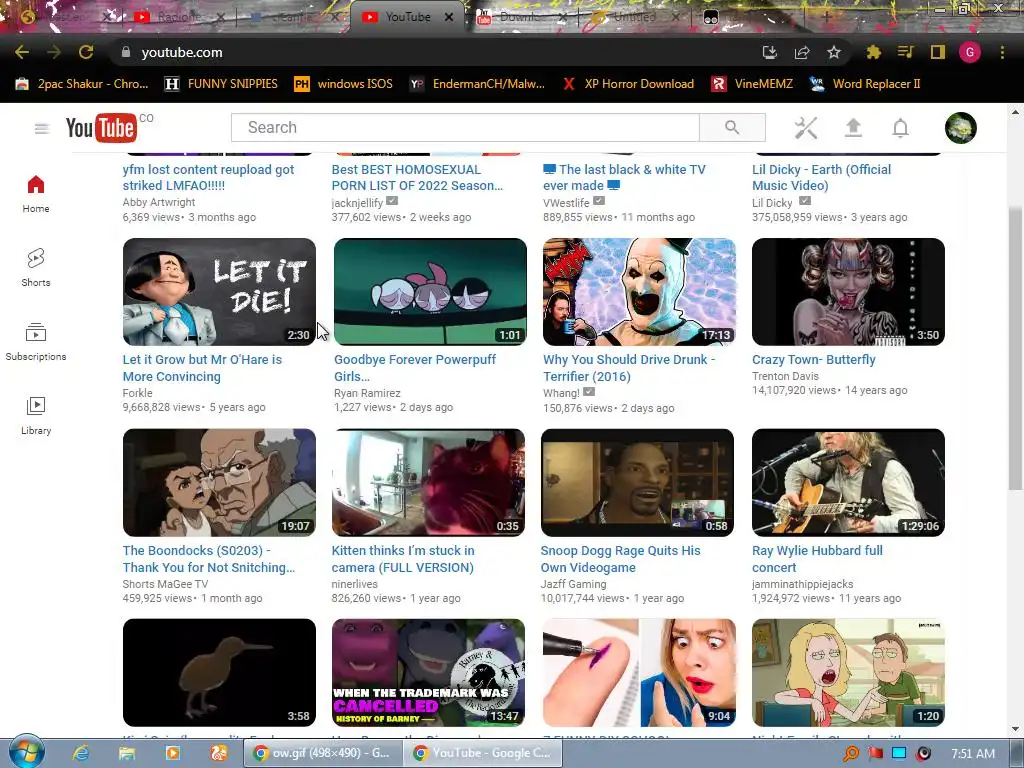The height and width of the screenshot is (768, 1024).
Task: Open the History of Barney thumbnail
Action: 428,673
